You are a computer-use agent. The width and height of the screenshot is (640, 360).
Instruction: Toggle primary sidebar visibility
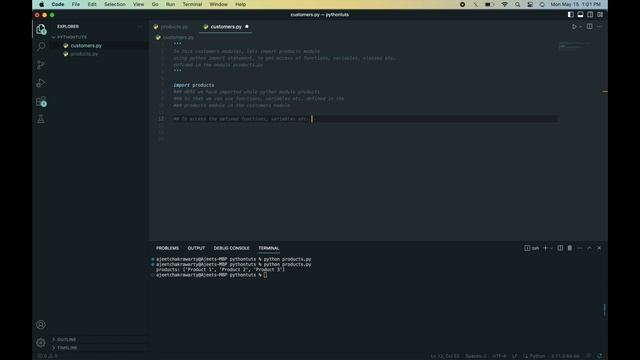pyautogui.click(x=571, y=15)
